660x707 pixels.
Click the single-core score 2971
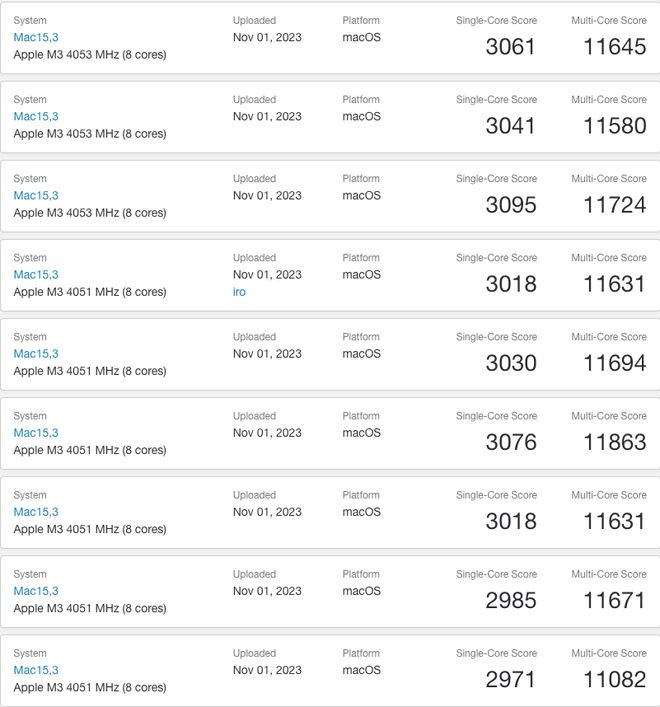[511, 680]
